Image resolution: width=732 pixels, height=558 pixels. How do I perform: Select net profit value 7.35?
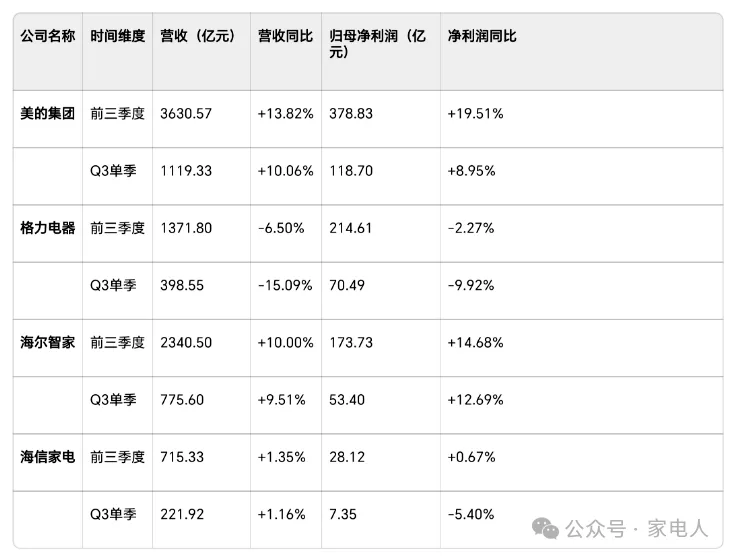tap(344, 514)
